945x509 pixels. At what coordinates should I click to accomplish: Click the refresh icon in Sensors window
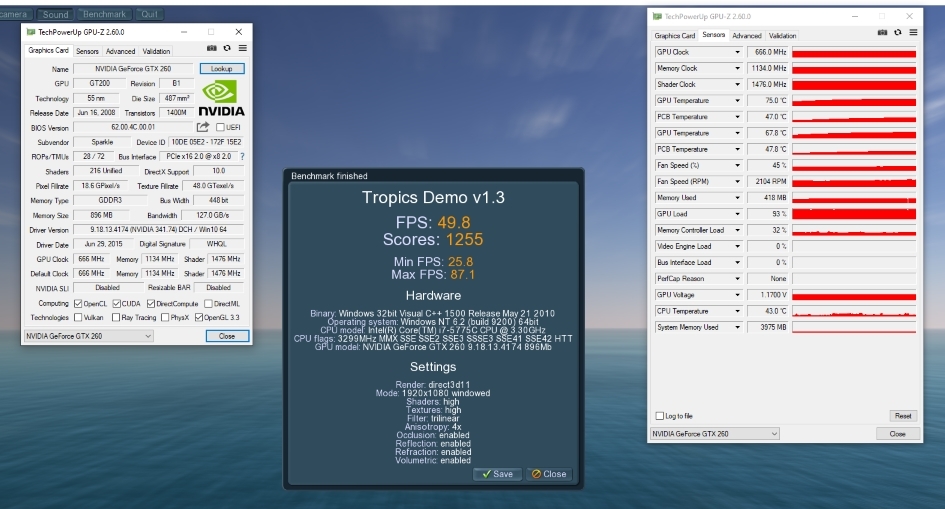[x=898, y=33]
